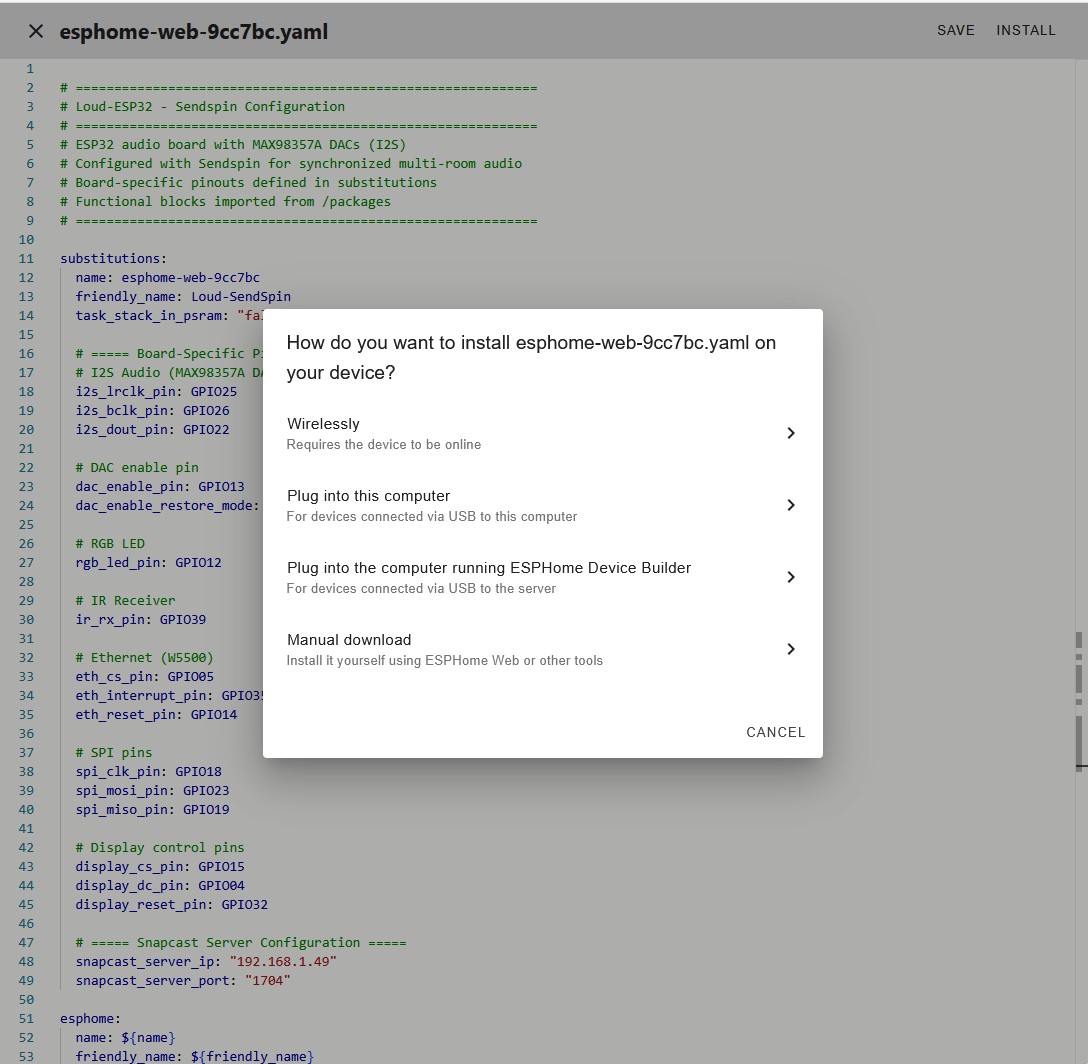This screenshot has height=1064, width=1088.
Task: Choose Manual download option
Action: (x=543, y=650)
